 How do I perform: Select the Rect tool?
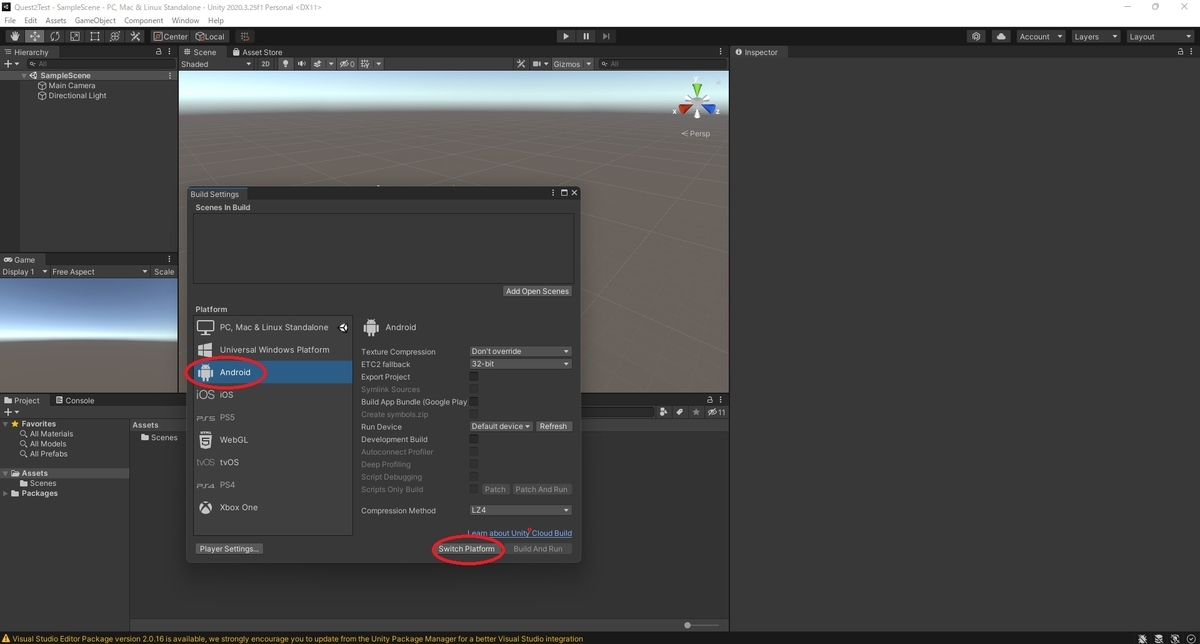[x=94, y=36]
